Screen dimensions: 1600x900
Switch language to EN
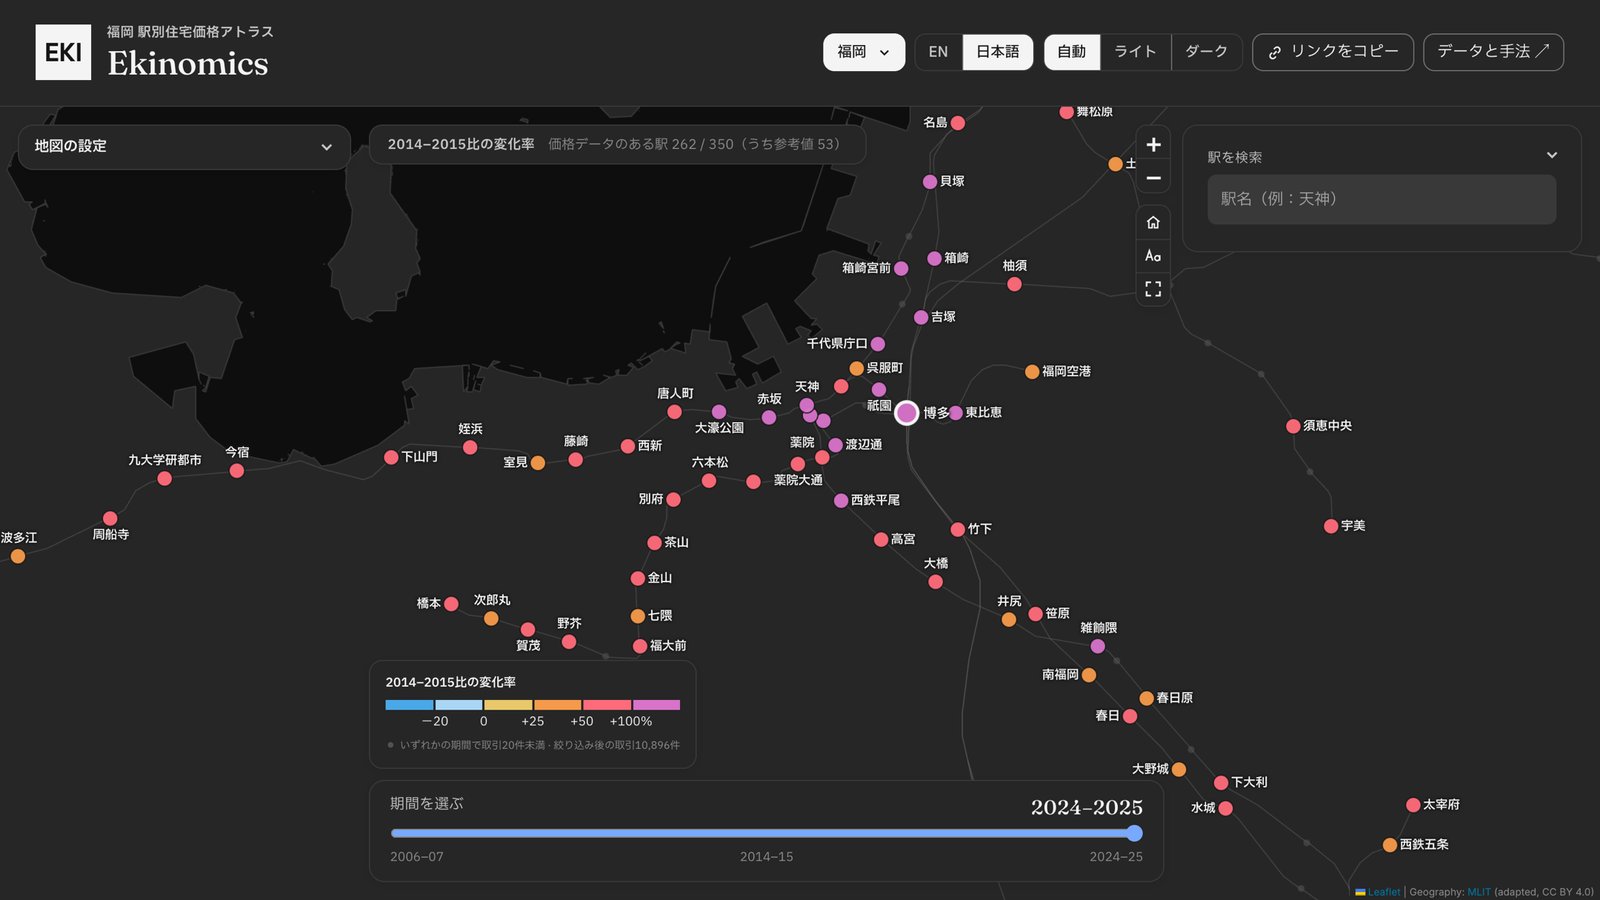[938, 52]
